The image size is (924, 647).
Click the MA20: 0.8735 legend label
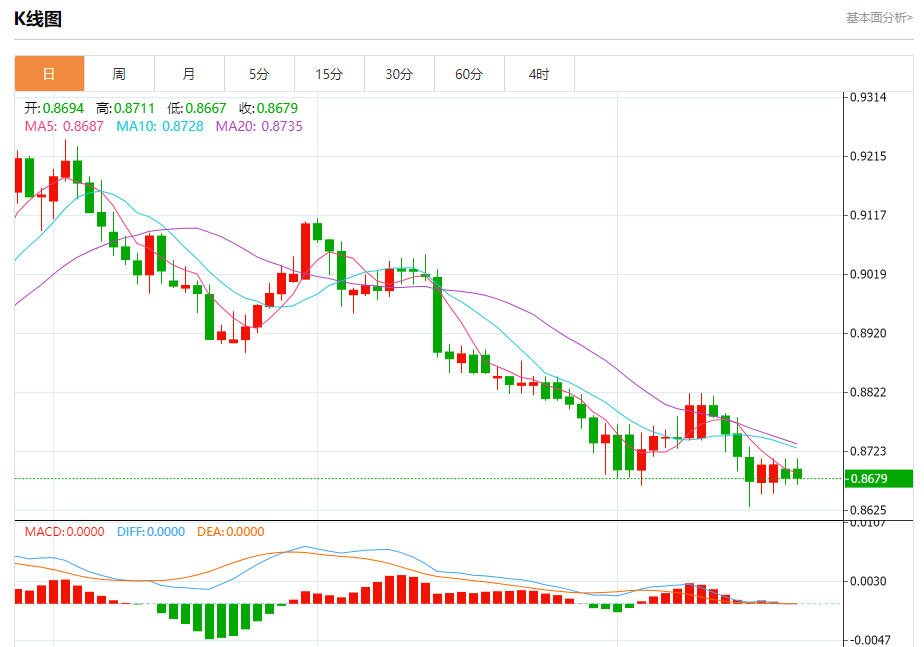[x=259, y=126]
